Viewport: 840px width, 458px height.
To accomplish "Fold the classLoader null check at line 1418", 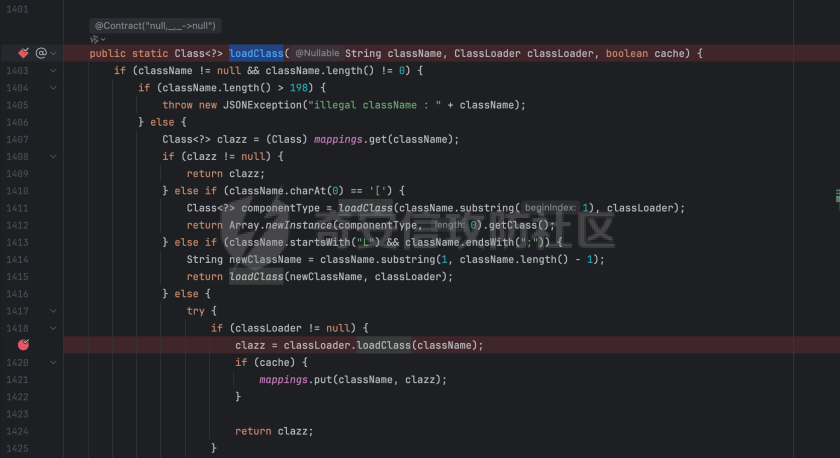I will tap(54, 328).
